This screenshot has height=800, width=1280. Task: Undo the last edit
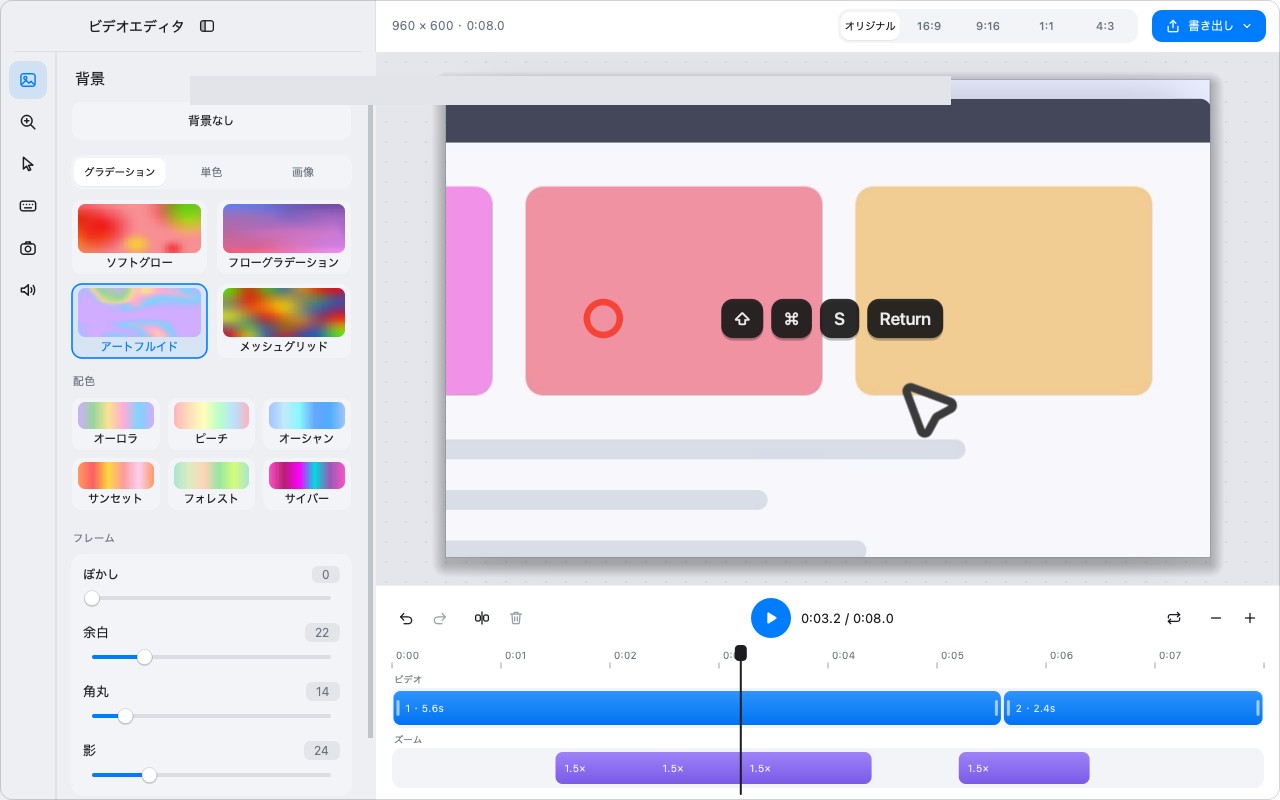(406, 618)
